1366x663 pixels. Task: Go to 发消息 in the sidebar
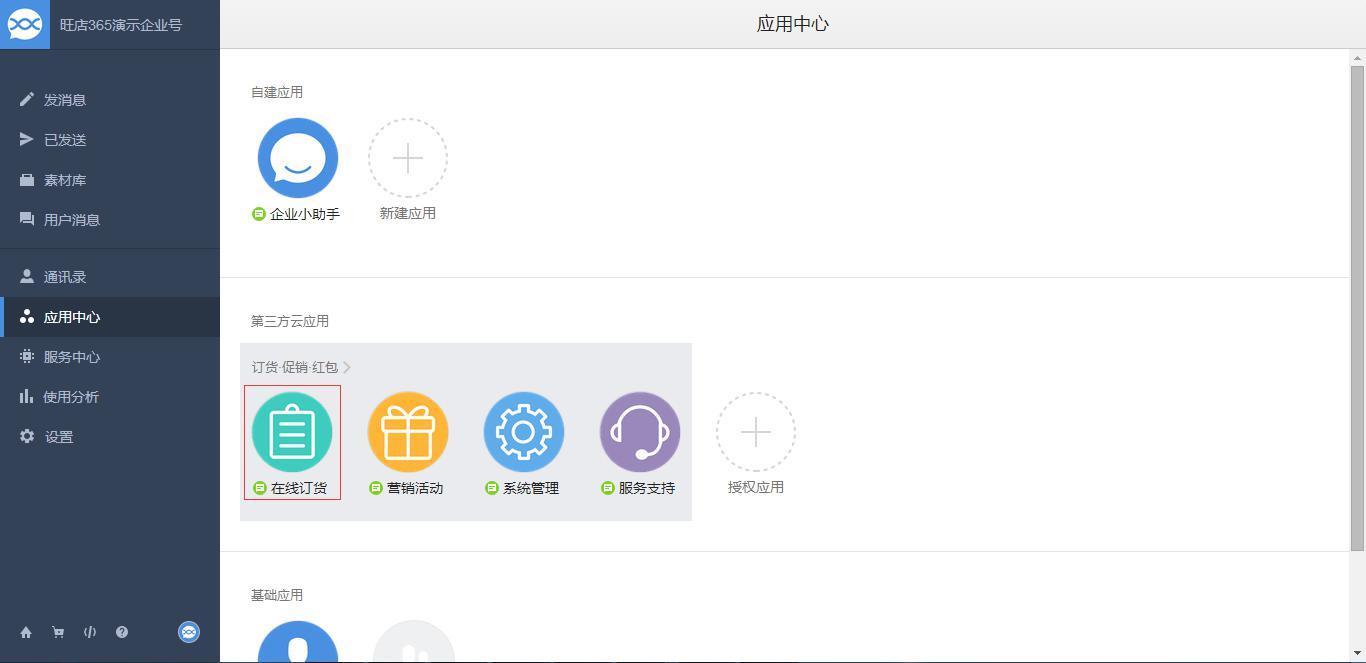65,100
